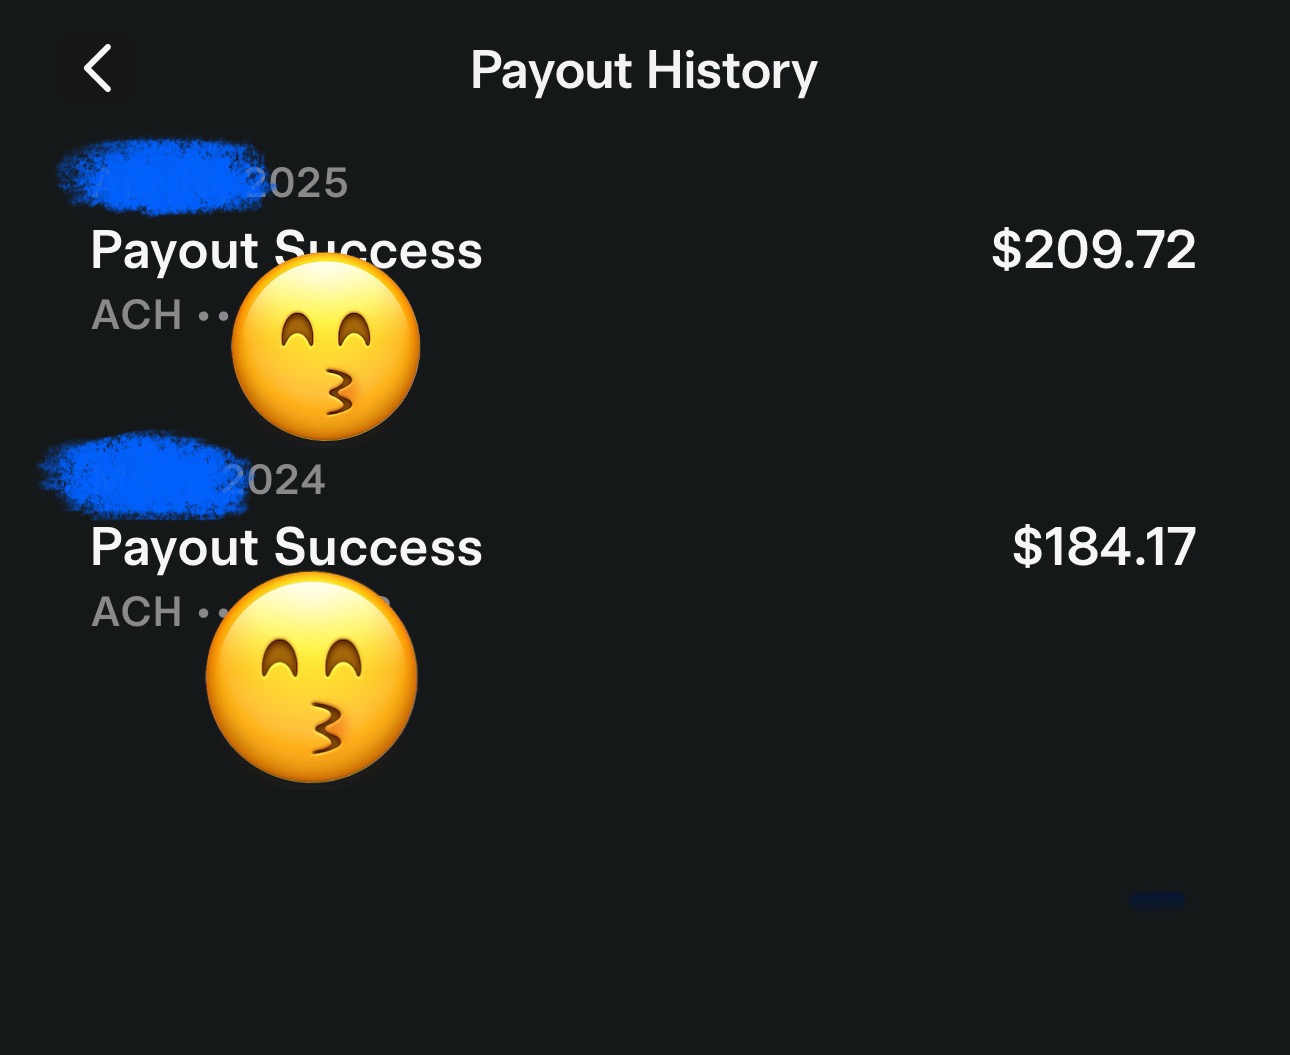This screenshot has height=1055, width=1290.
Task: Click the blue scribble covering the 2025 date
Action: click(x=160, y=176)
